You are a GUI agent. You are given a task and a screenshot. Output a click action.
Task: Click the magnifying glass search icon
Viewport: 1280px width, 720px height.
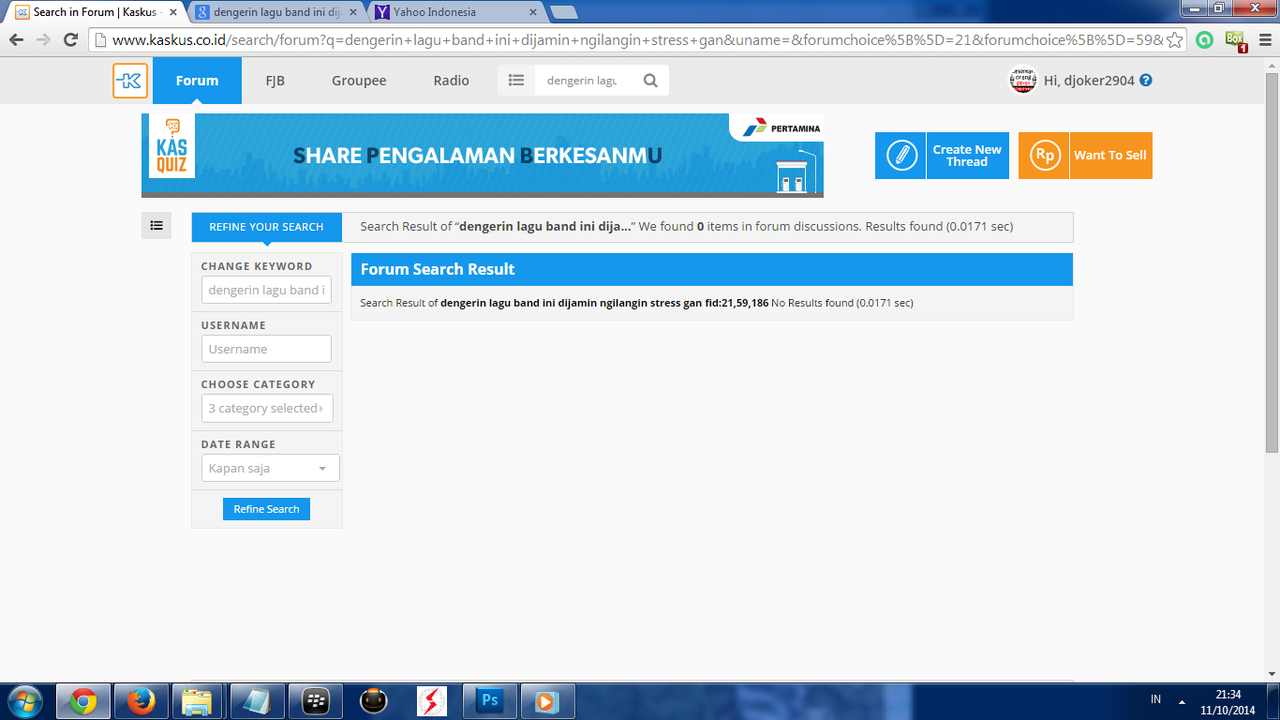(651, 81)
